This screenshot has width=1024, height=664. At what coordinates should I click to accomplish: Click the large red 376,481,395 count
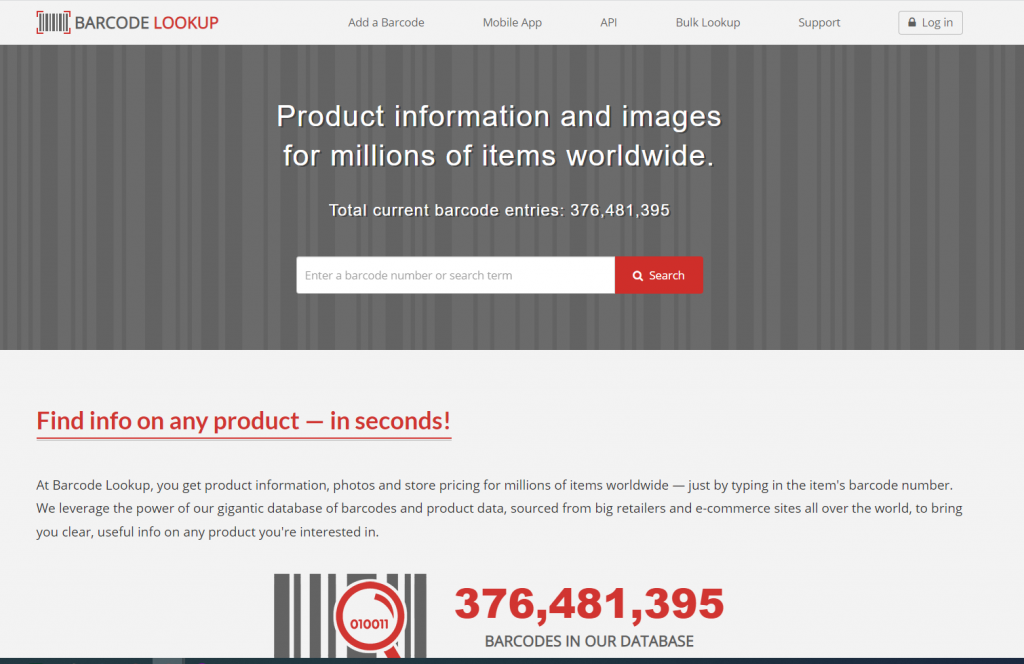(589, 603)
